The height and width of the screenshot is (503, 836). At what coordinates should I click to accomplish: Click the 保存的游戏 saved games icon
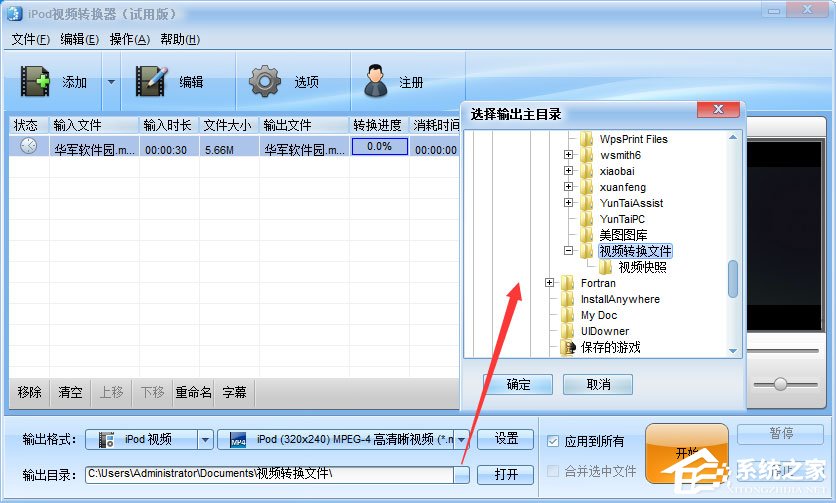pyautogui.click(x=568, y=348)
